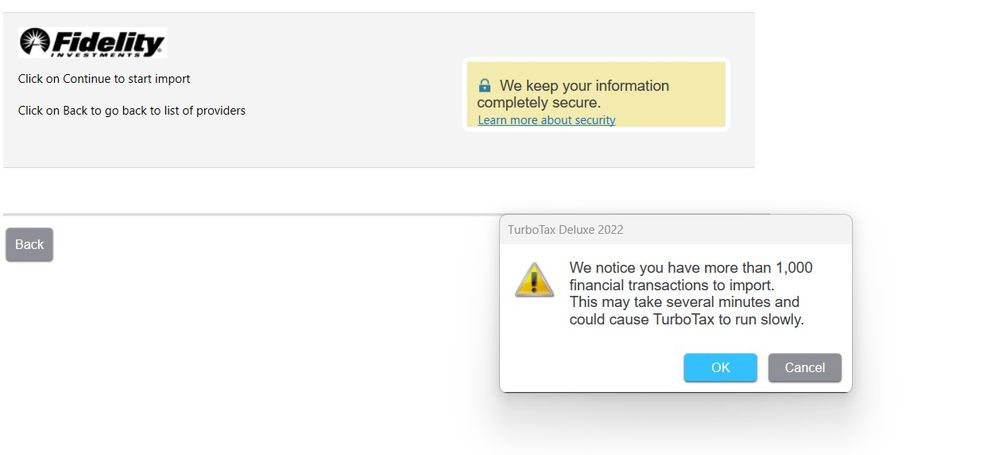Select the 'more than 1,000' warning line
The height and width of the screenshot is (455, 999).
[691, 268]
